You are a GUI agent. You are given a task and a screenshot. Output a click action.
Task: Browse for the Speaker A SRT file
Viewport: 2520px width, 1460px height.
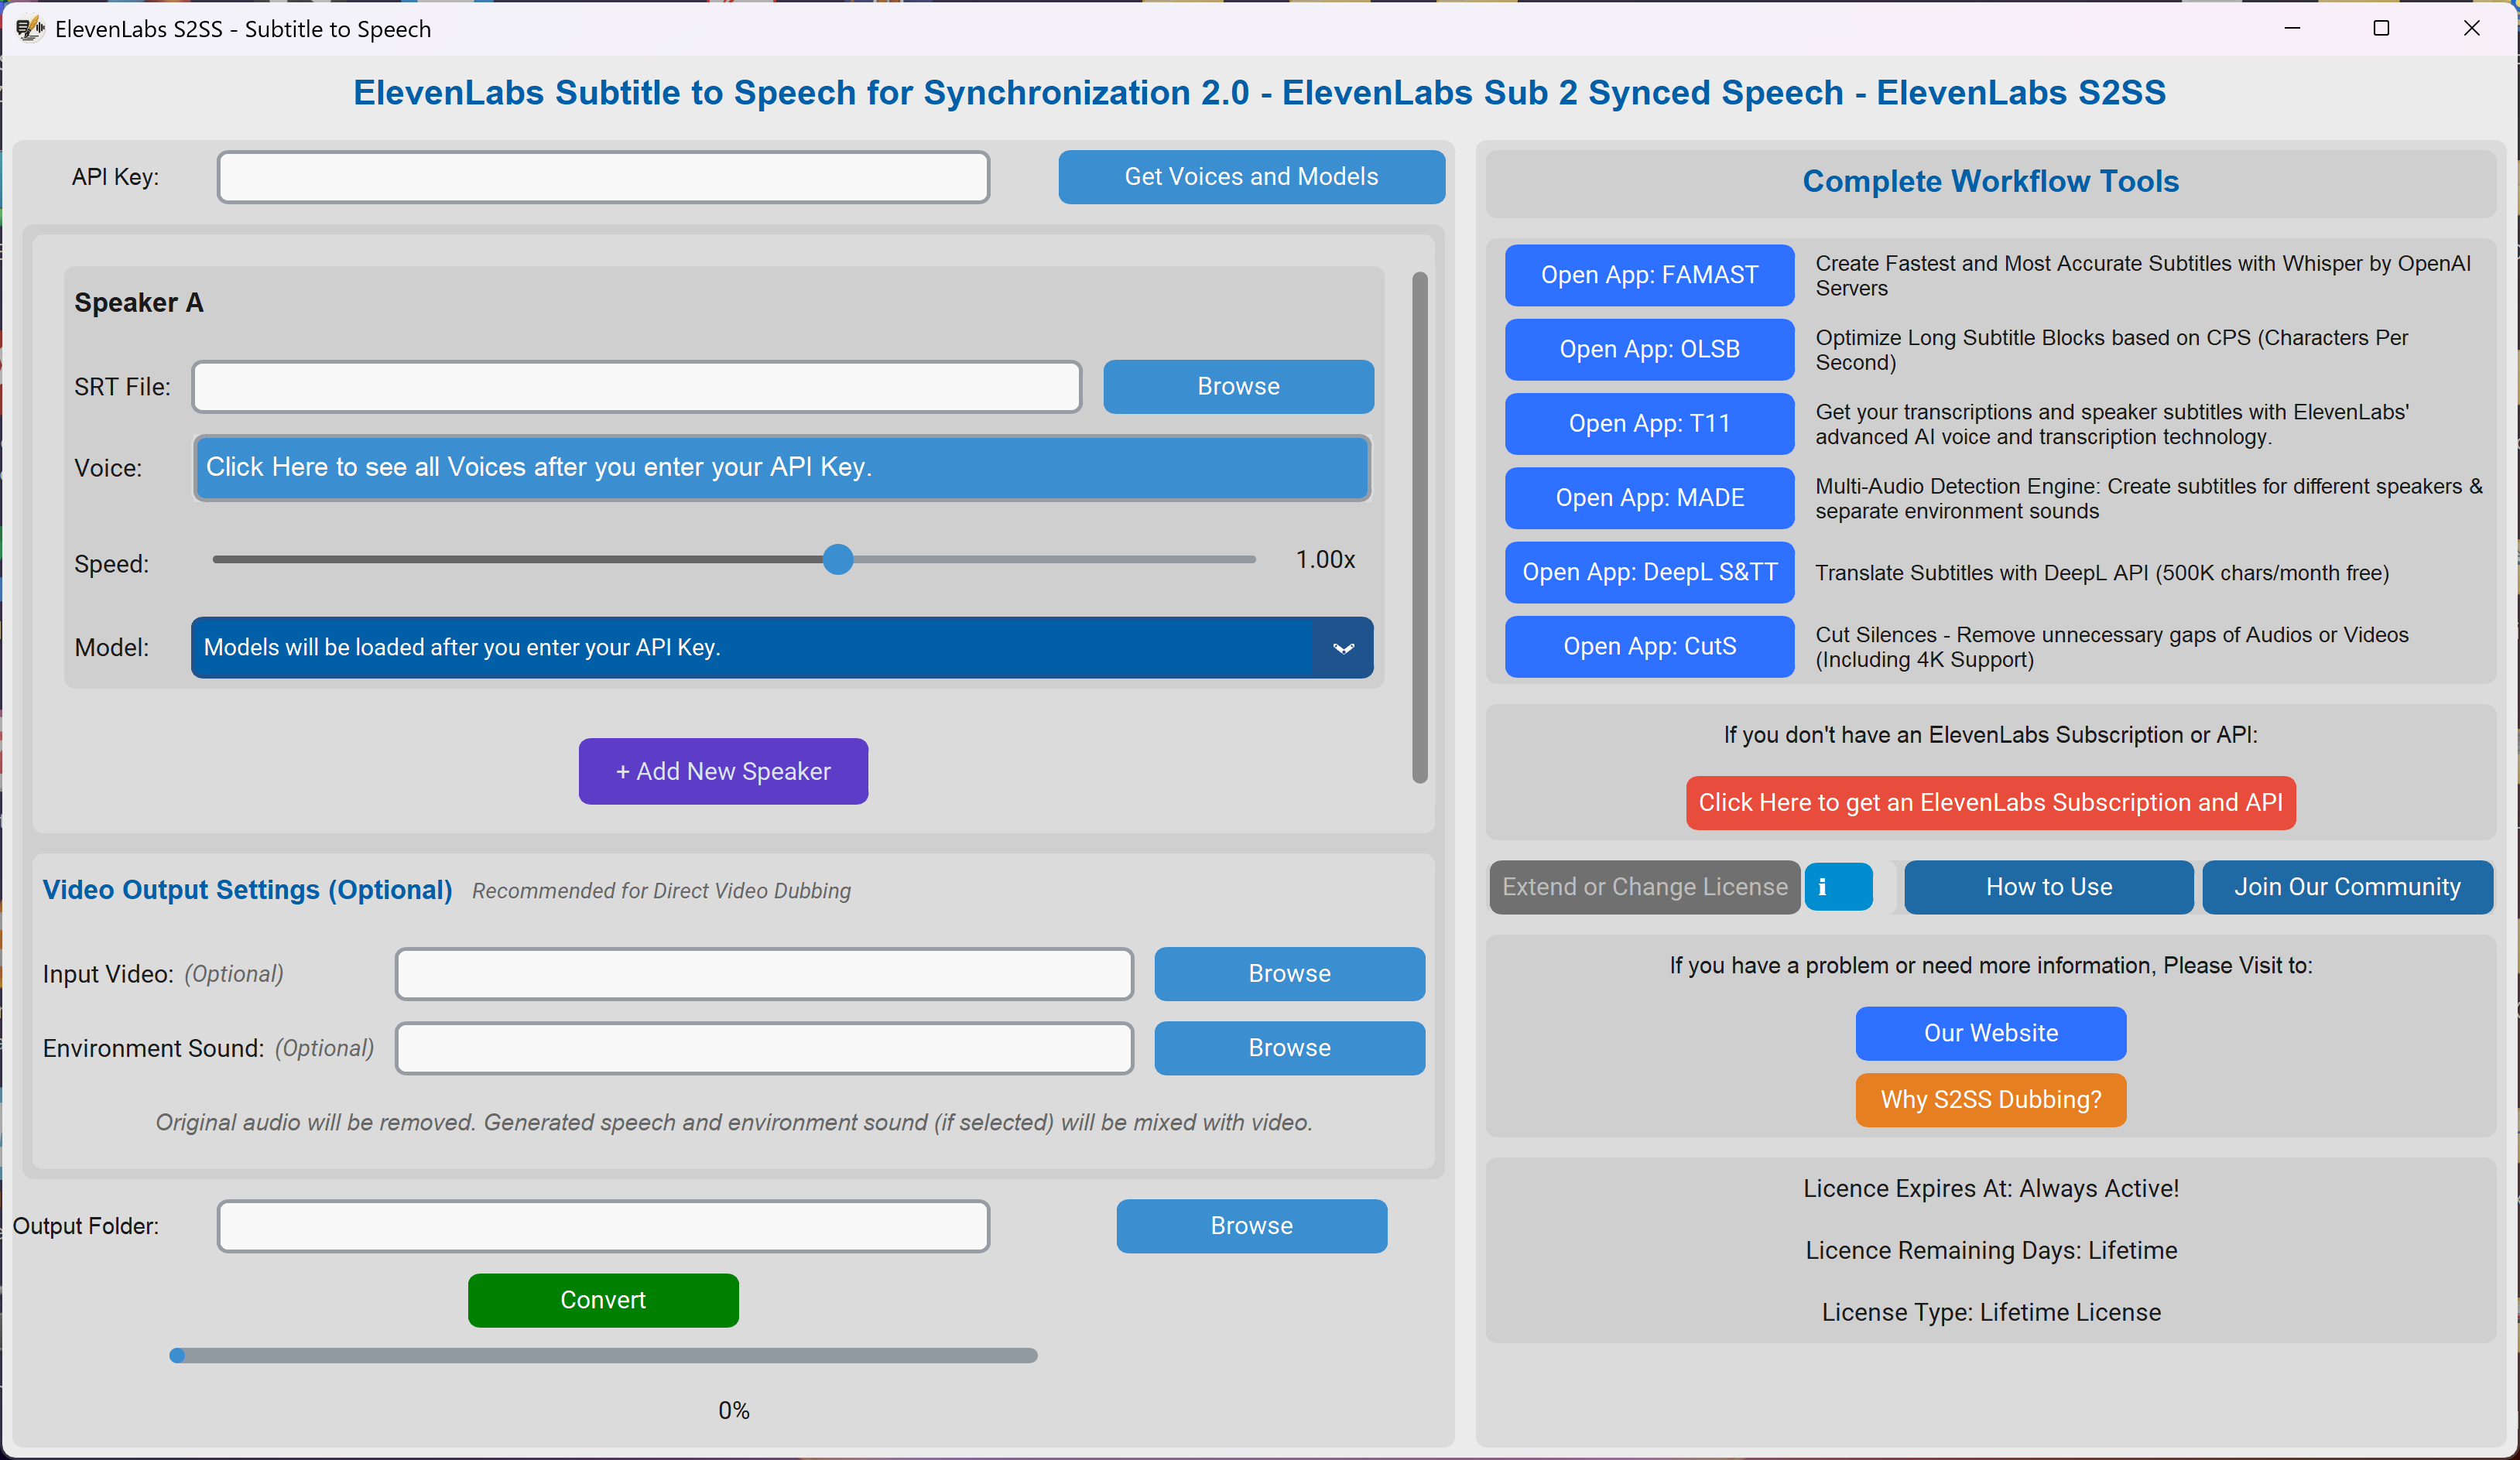click(1237, 386)
